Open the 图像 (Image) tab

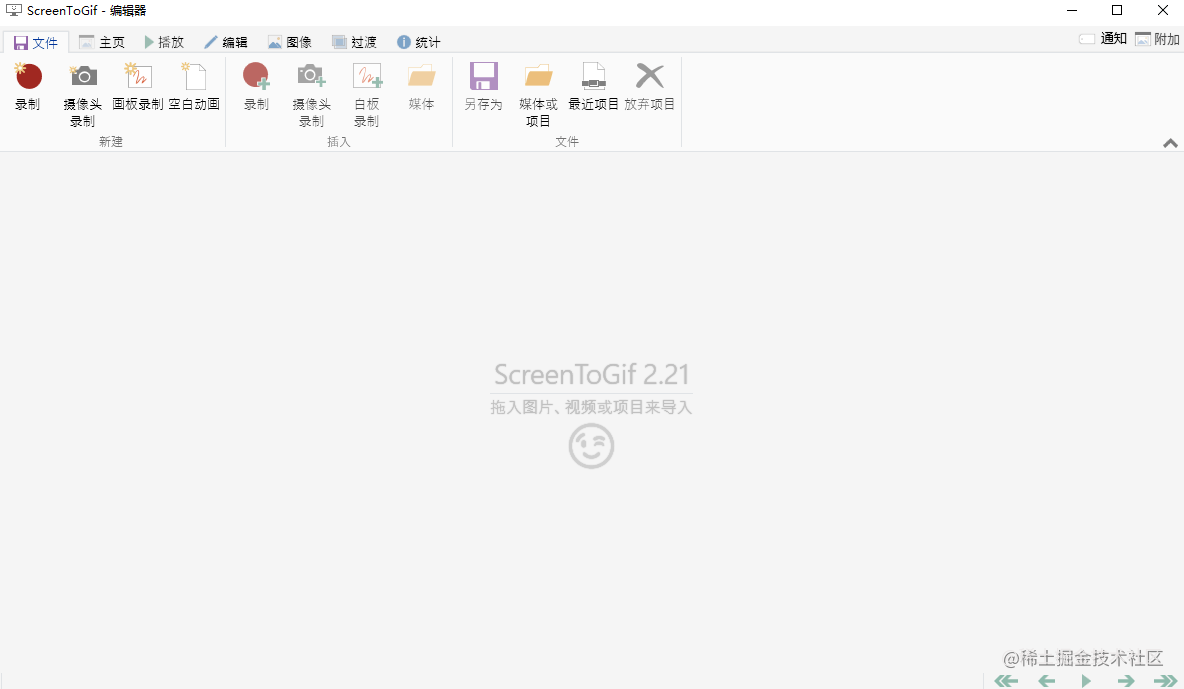click(290, 42)
